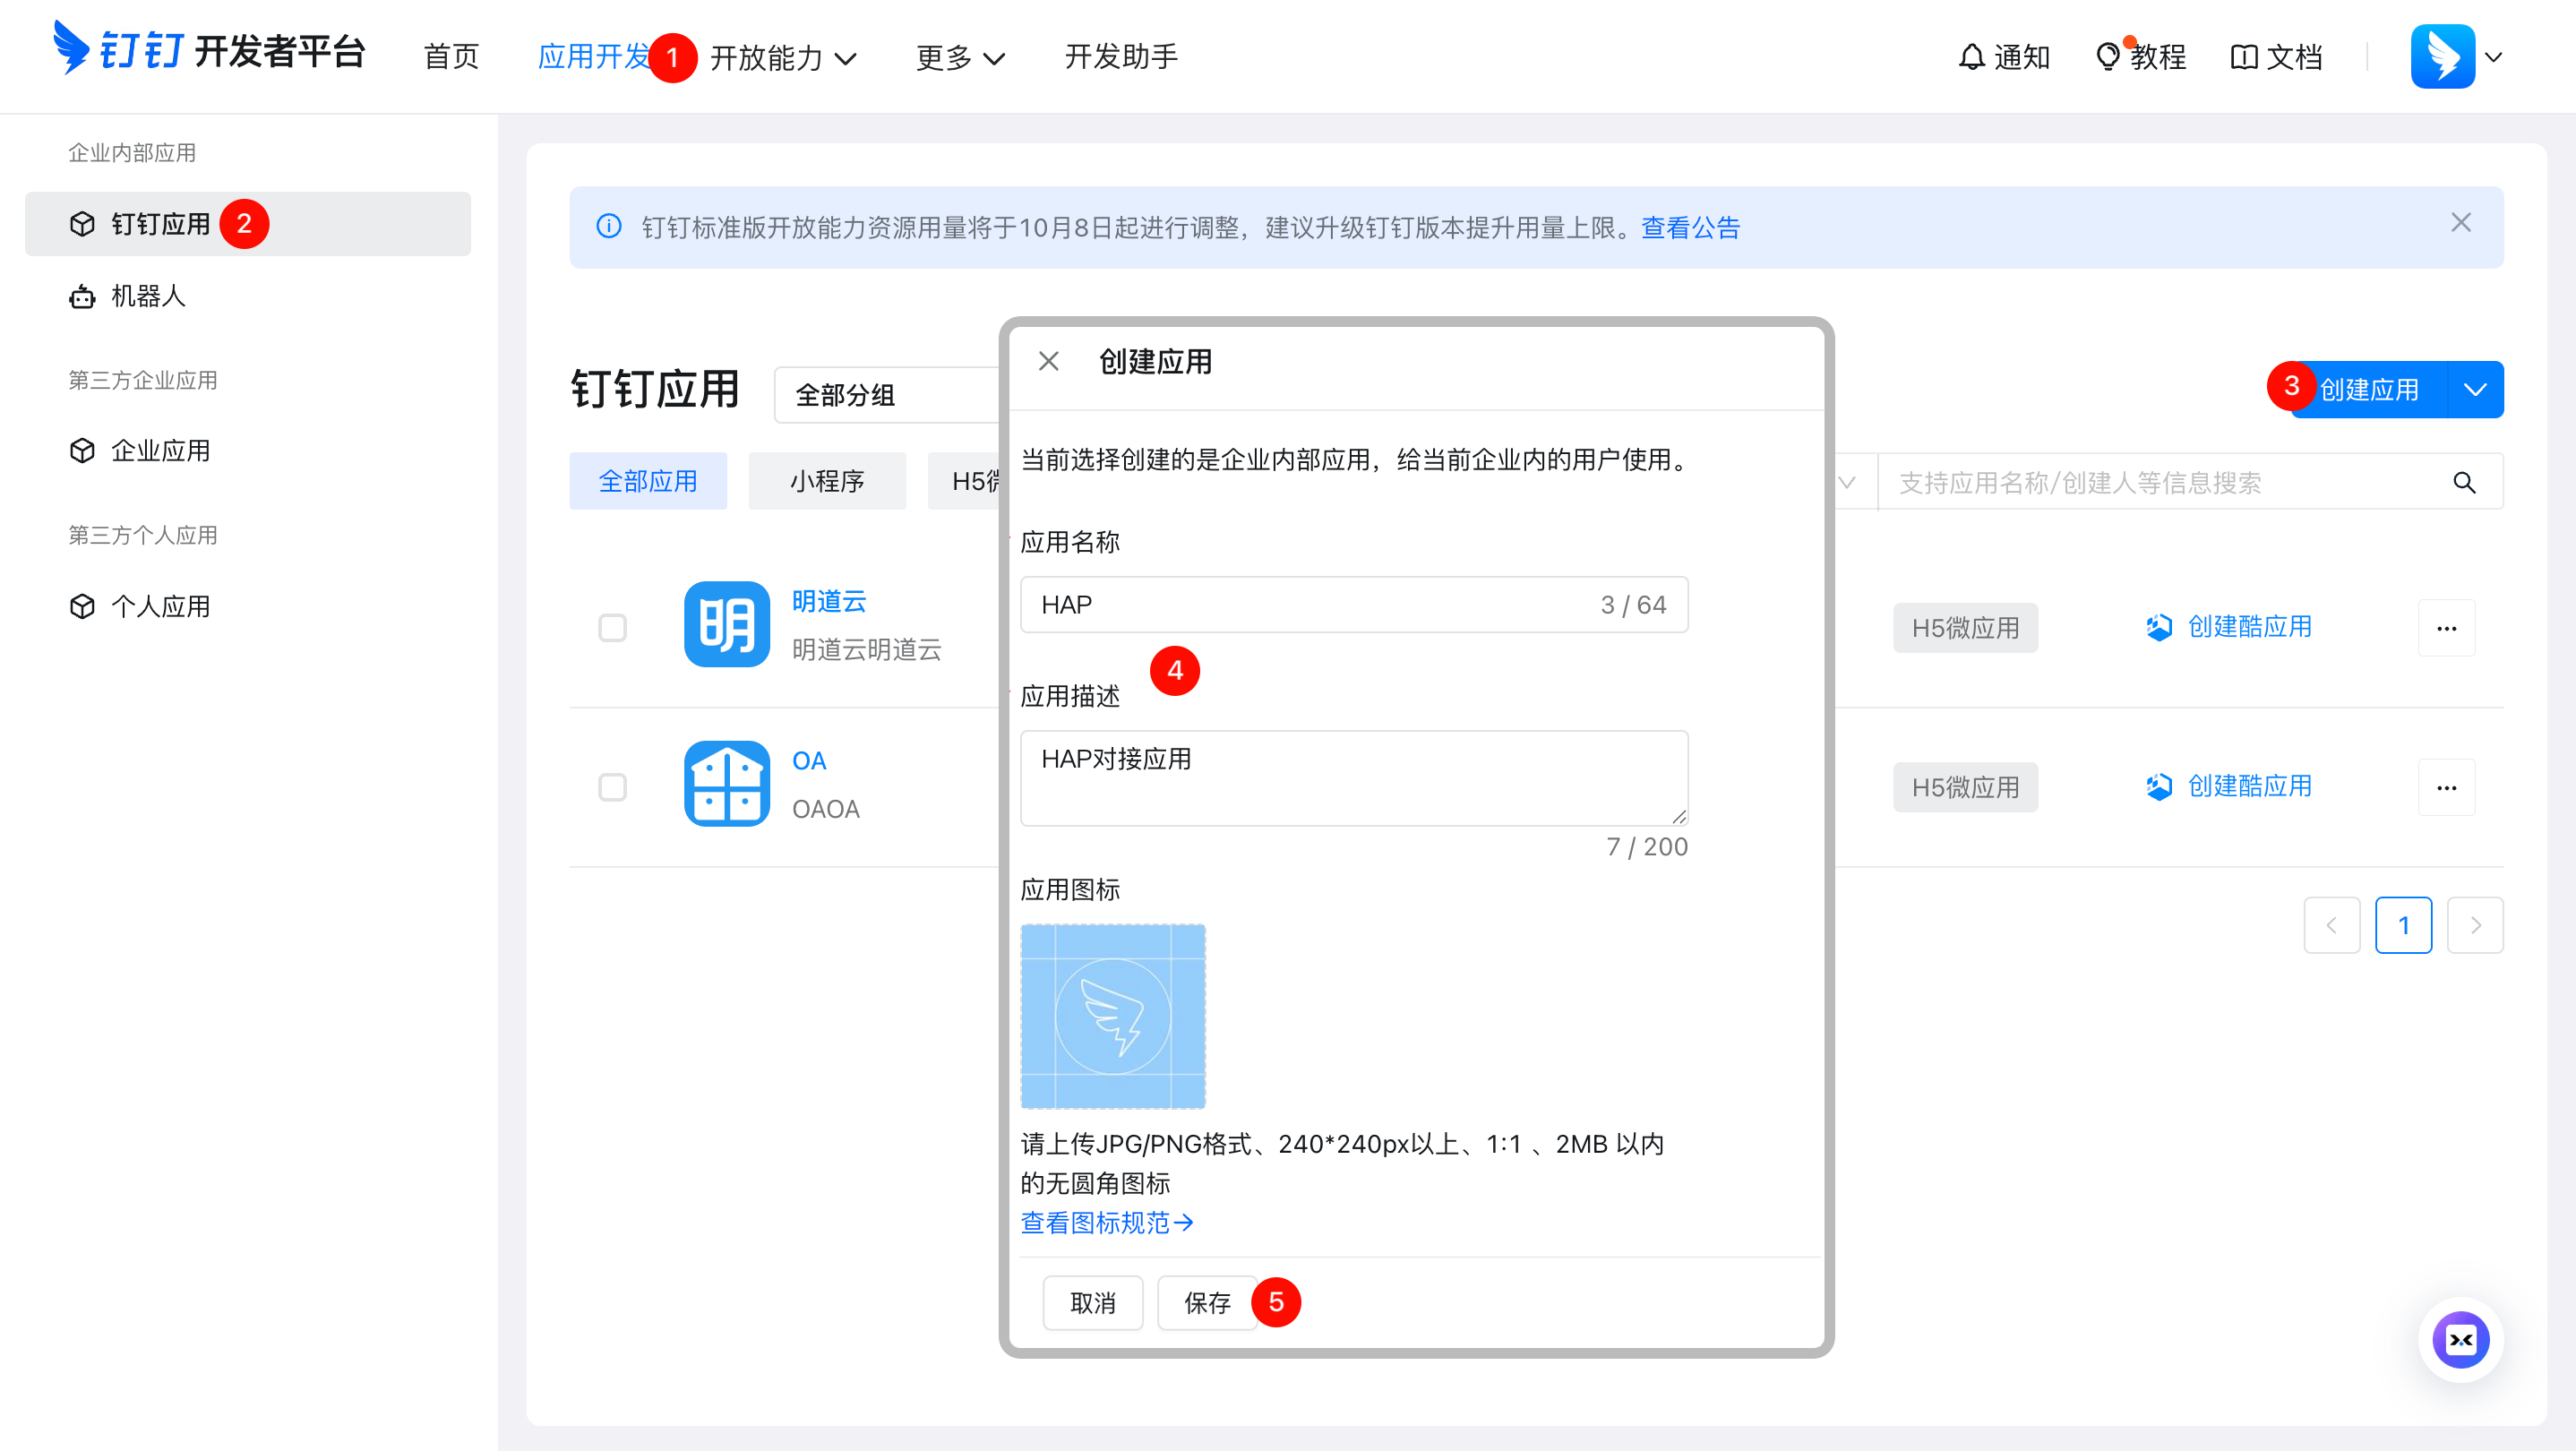Open the tutorial lightbulb icon

pos(2106,57)
